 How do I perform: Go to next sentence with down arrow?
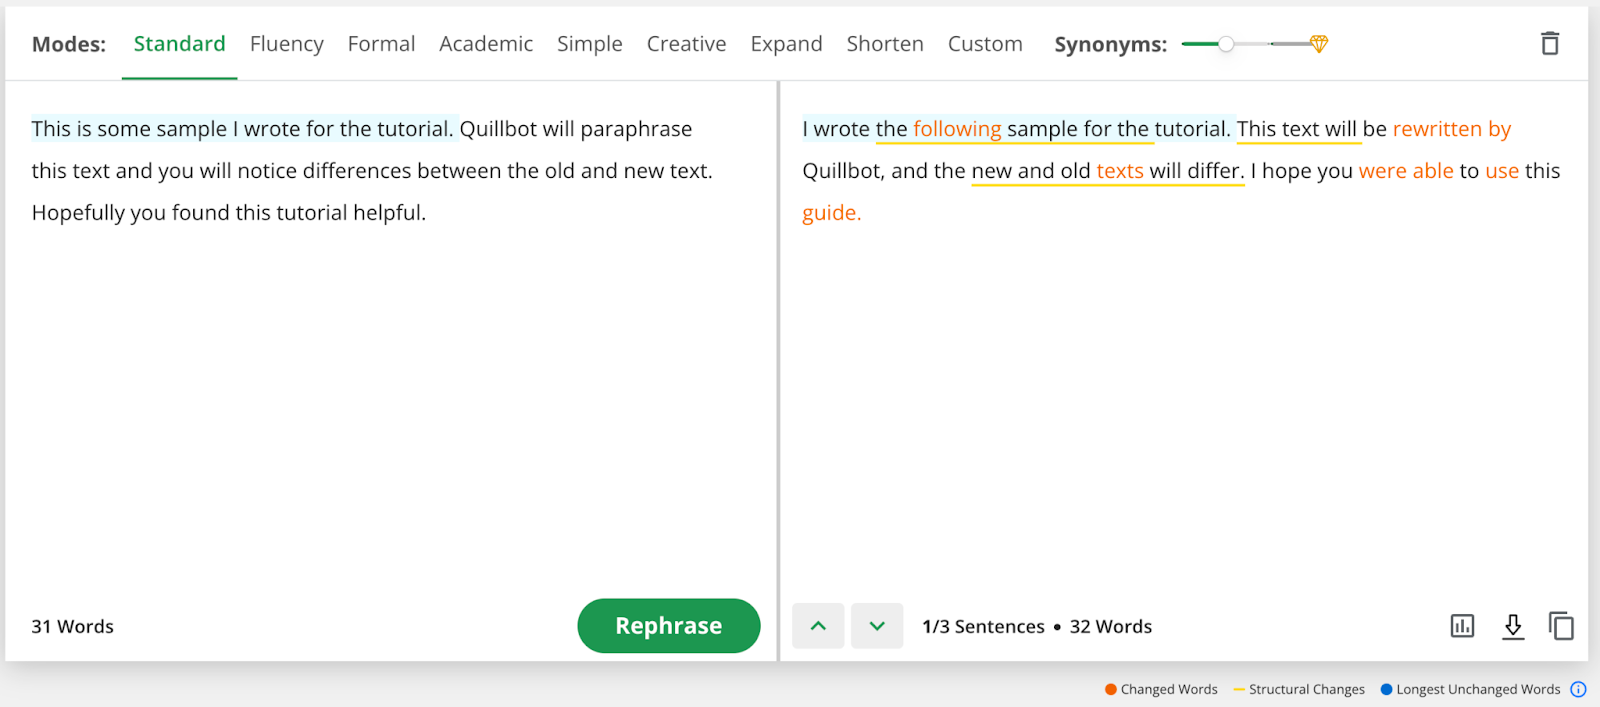click(x=877, y=626)
